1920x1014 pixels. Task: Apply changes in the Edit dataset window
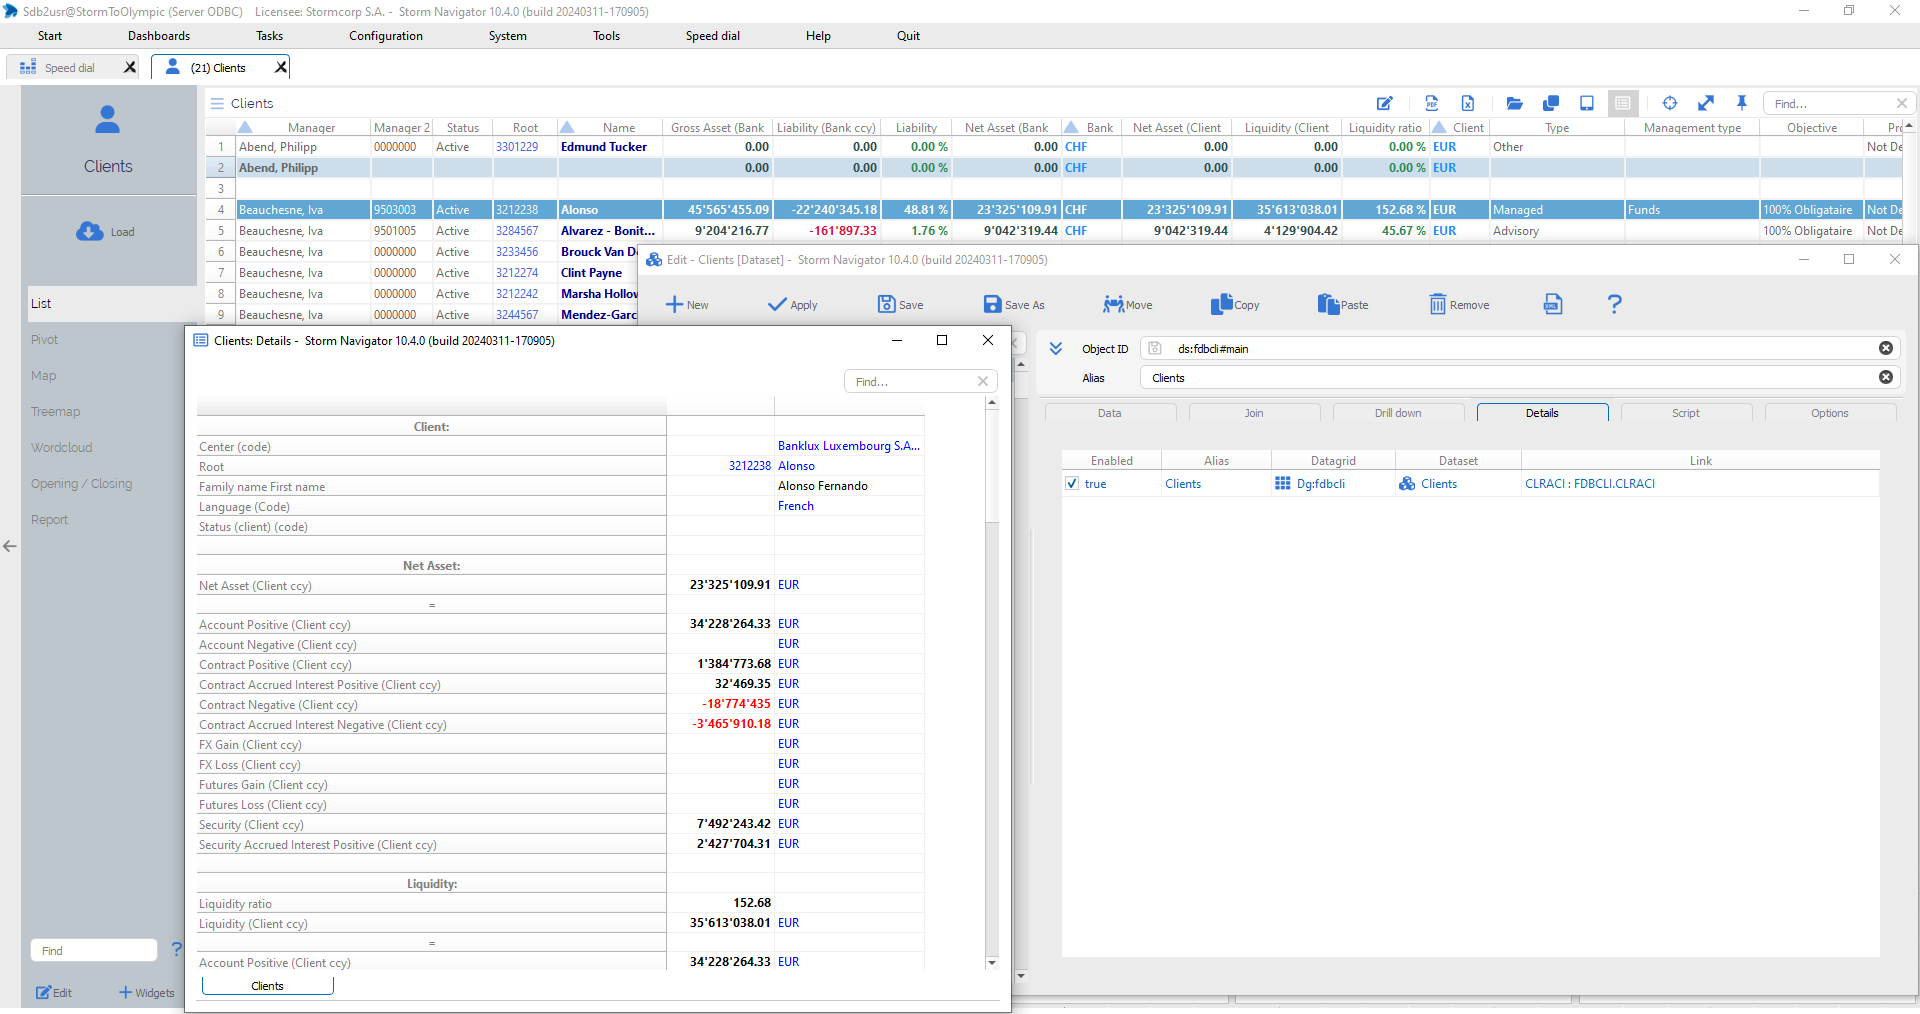(x=792, y=305)
